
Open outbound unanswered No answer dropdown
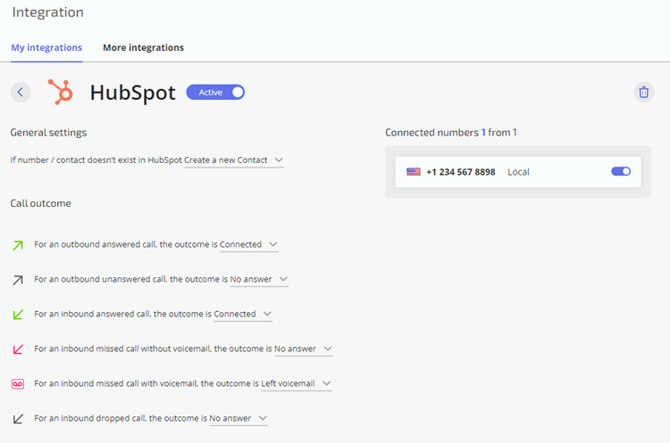pos(259,279)
